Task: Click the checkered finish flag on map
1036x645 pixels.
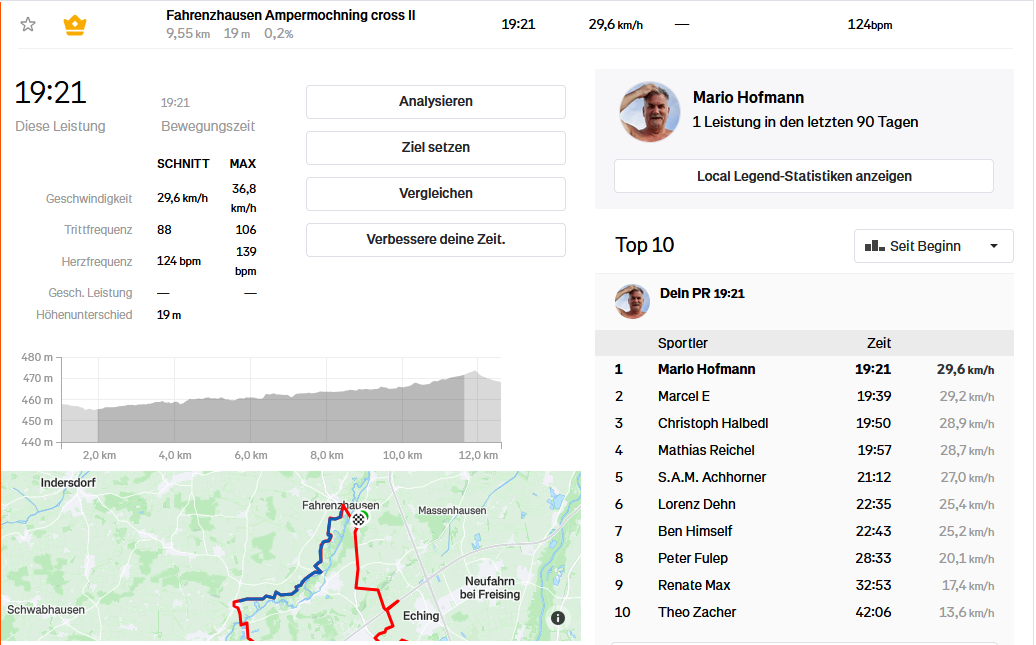Action: [358, 518]
